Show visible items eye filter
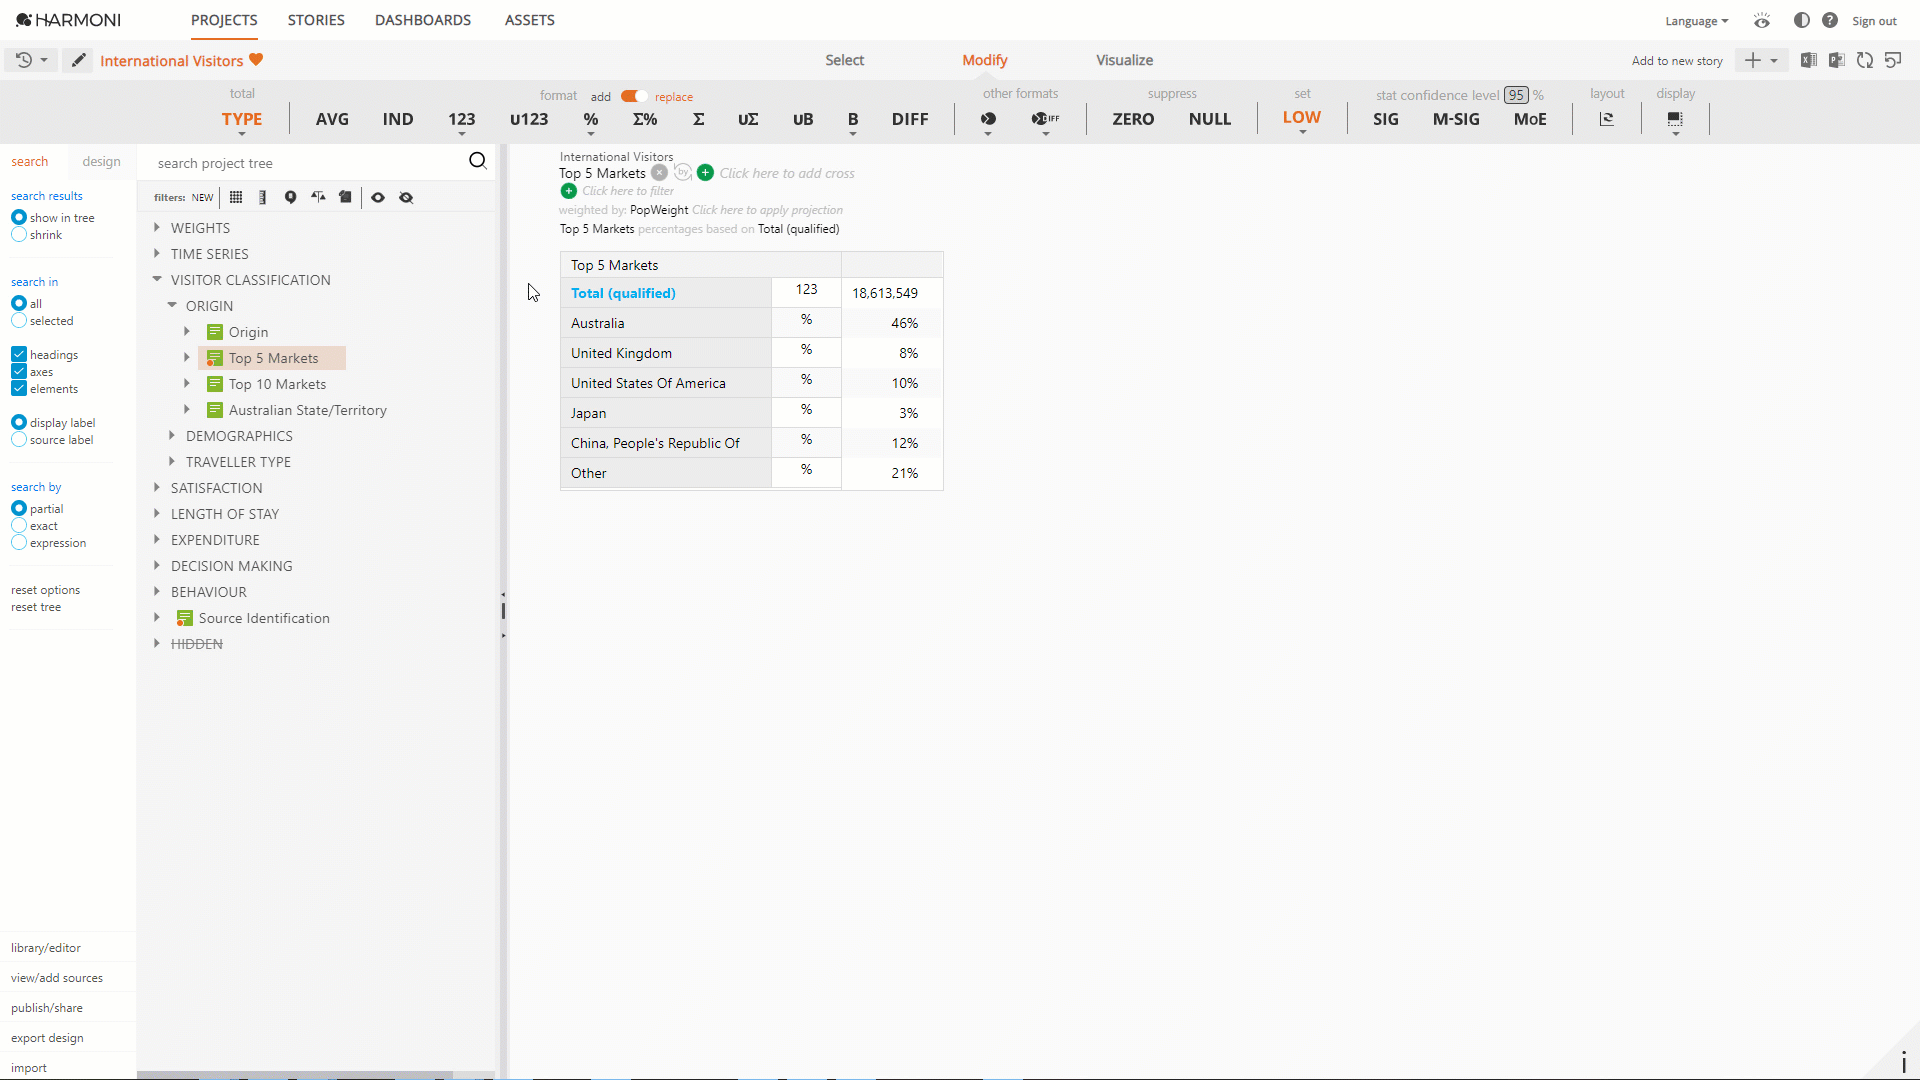 pyautogui.click(x=378, y=197)
